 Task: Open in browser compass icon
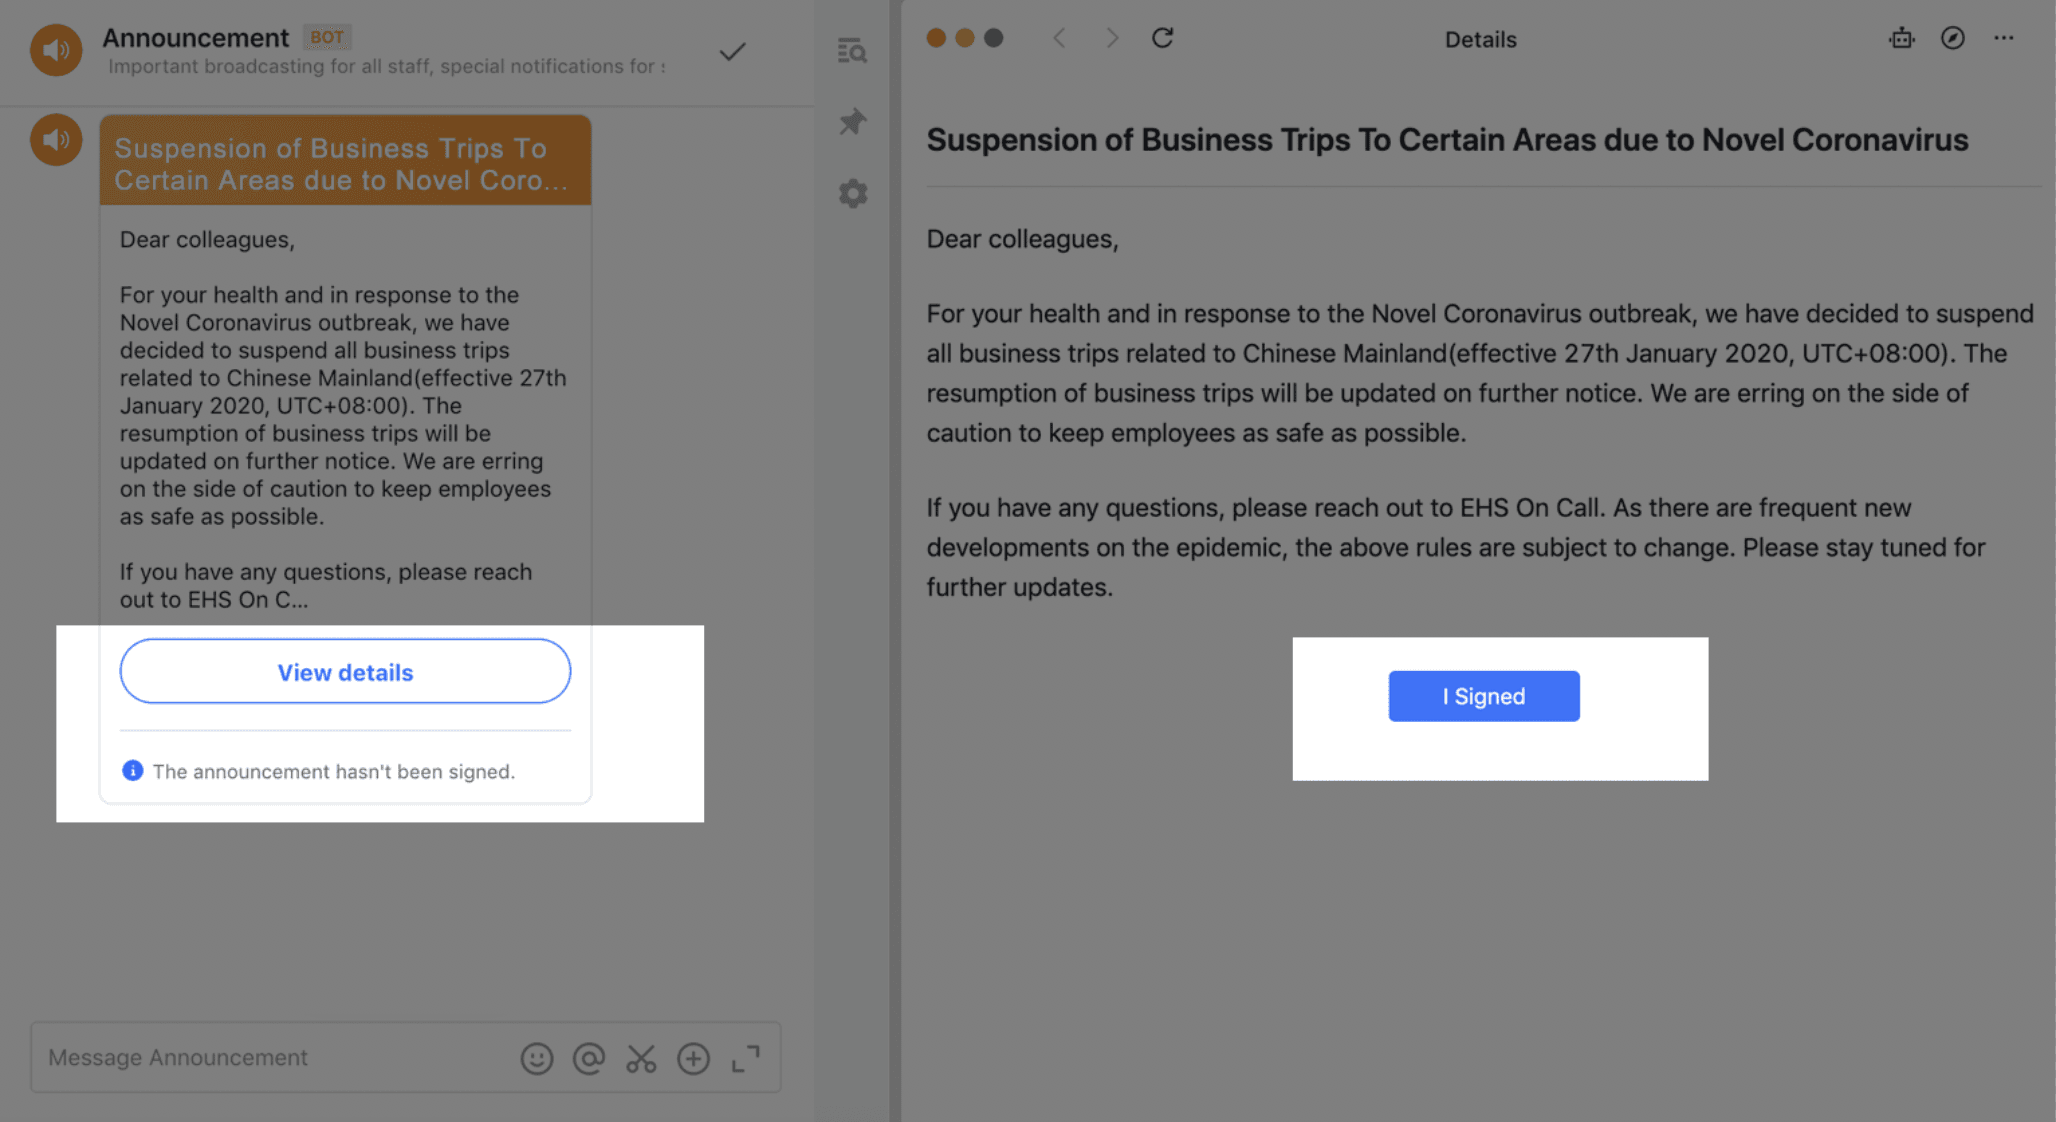click(1952, 38)
